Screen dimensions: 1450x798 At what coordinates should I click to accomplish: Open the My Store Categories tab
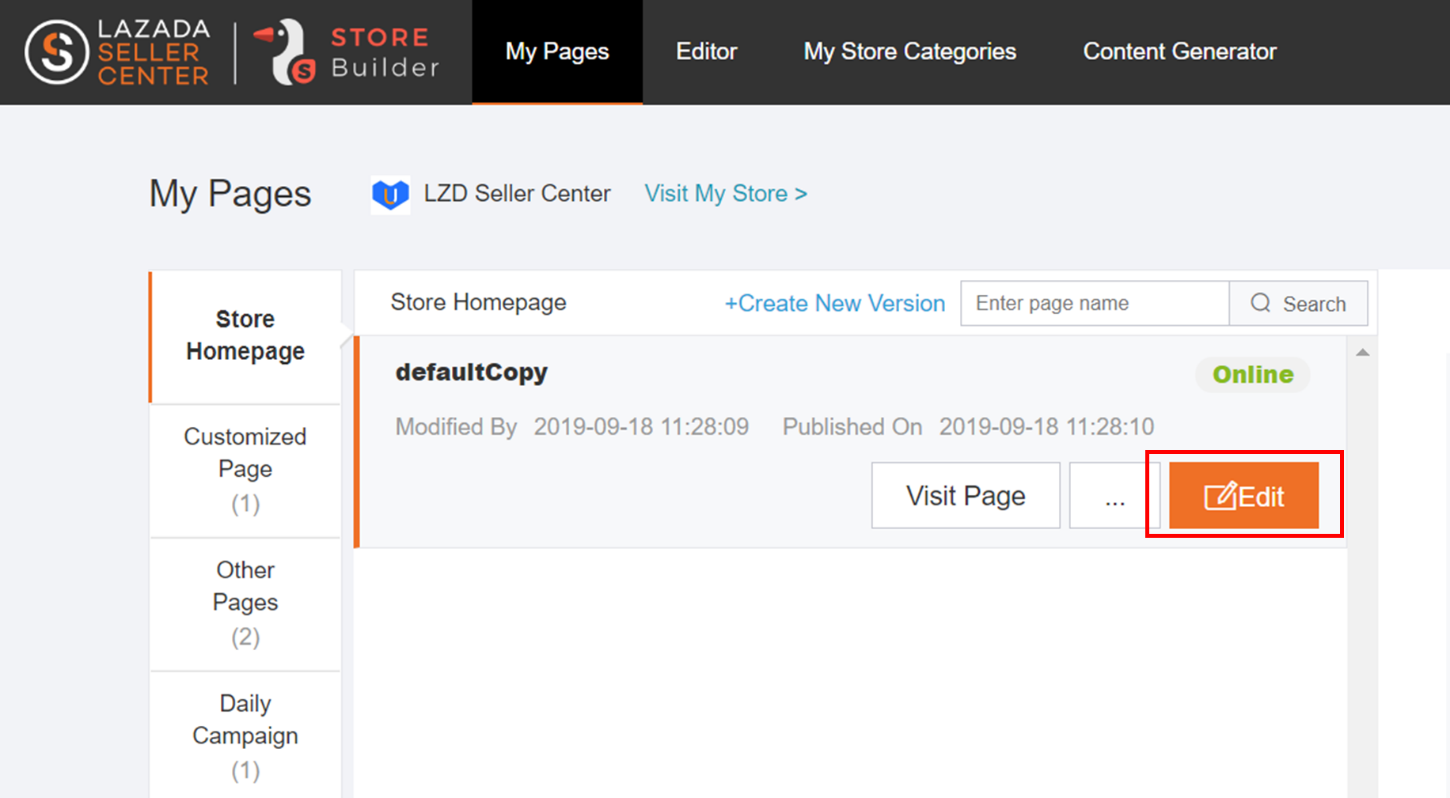coord(909,51)
